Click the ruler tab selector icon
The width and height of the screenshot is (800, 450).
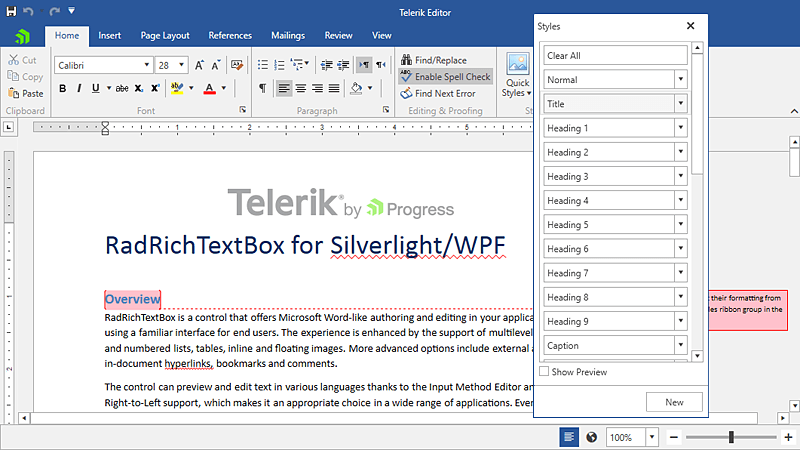(x=8, y=127)
